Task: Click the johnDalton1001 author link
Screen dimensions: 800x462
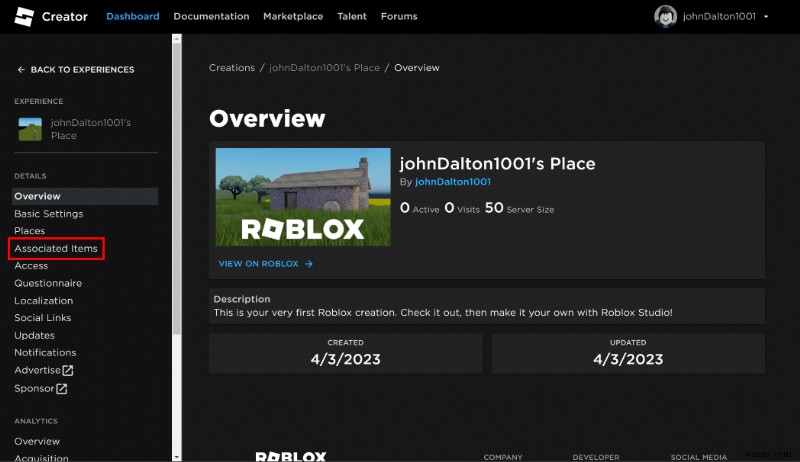Action: [x=453, y=182]
